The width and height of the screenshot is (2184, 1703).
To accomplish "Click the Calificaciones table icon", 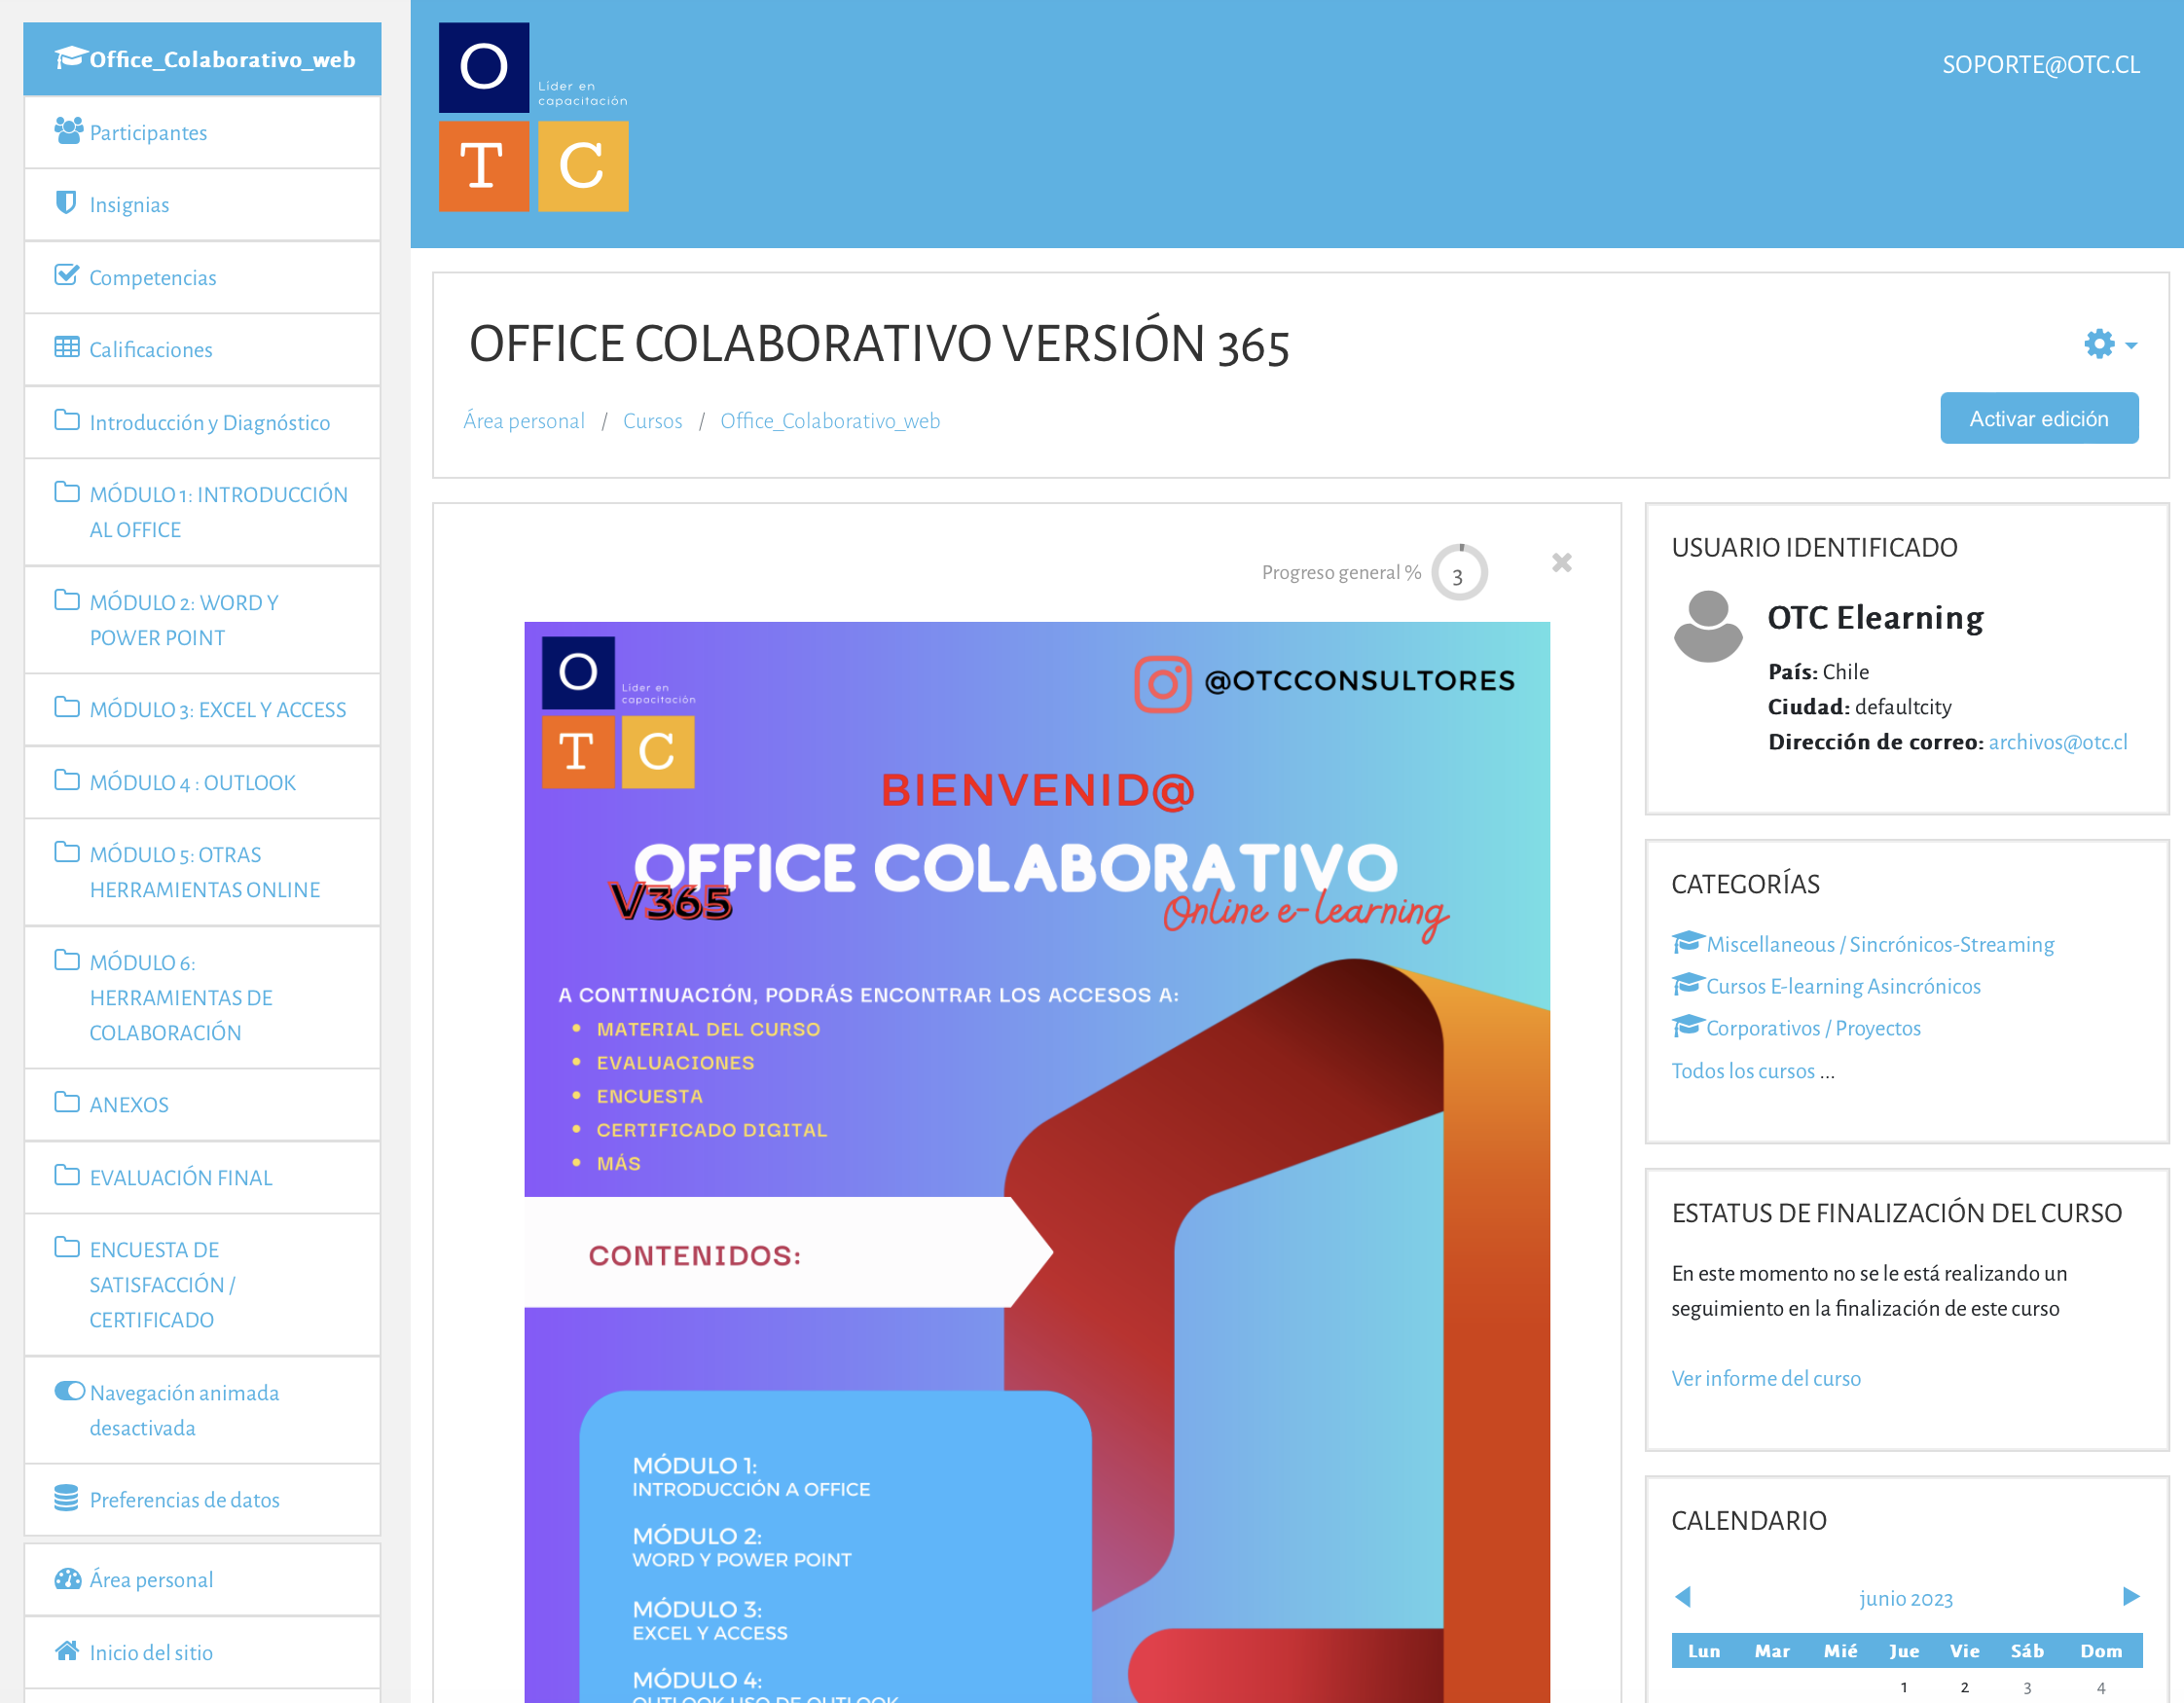I will pyautogui.click(x=67, y=348).
